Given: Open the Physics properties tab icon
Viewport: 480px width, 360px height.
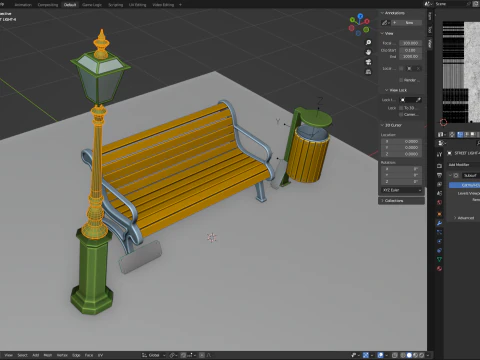Looking at the screenshot, I should click(439, 241).
